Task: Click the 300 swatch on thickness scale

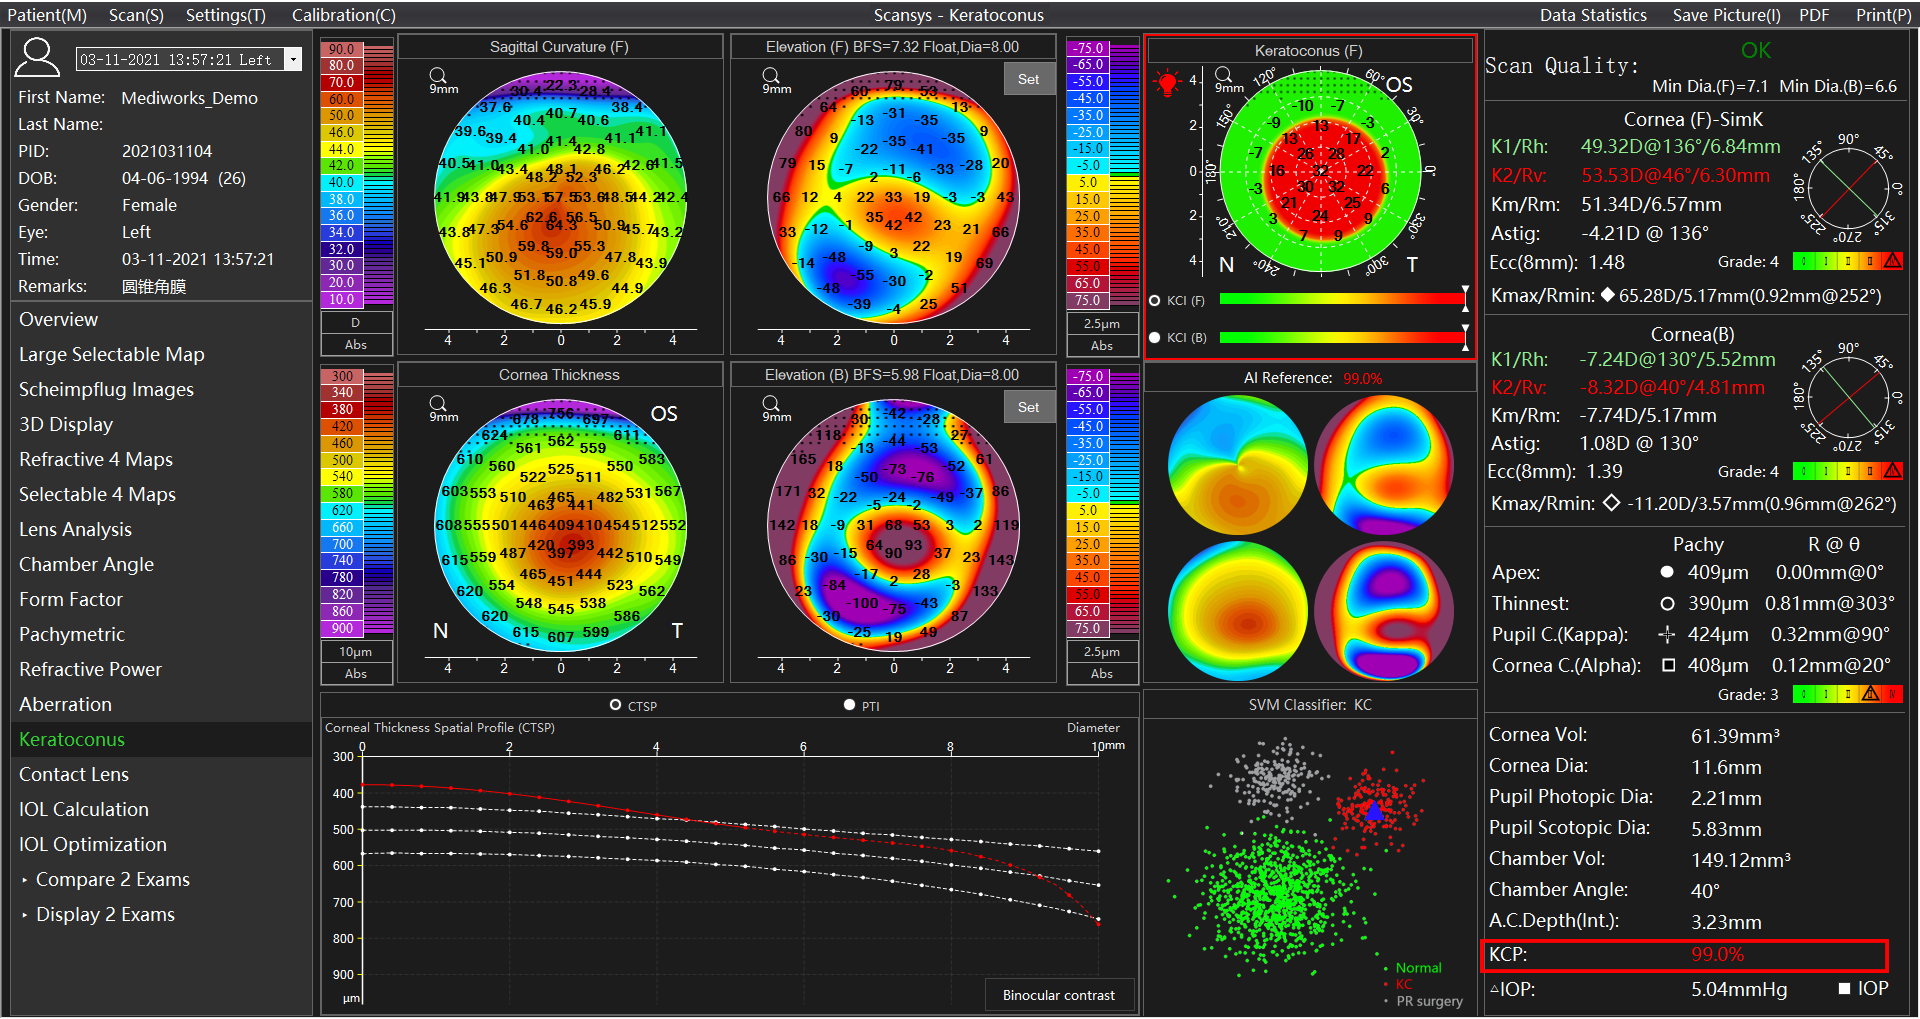Action: click(x=342, y=377)
